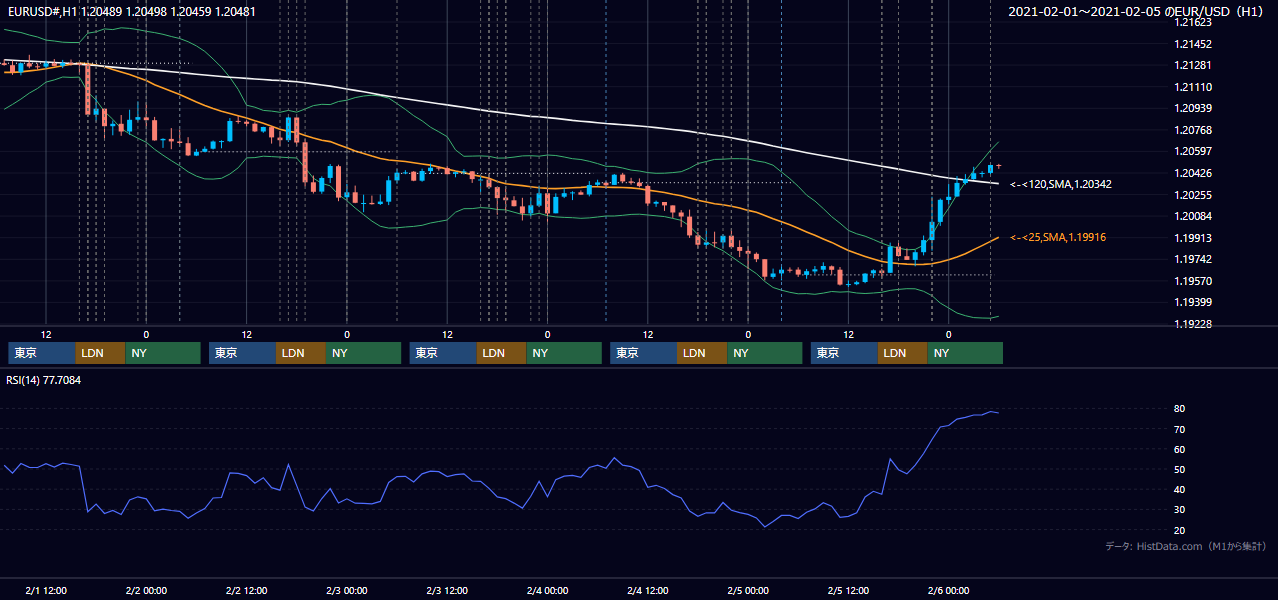Click price axis label 1.20597
Screen dimensions: 1278x600
tap(1193, 152)
